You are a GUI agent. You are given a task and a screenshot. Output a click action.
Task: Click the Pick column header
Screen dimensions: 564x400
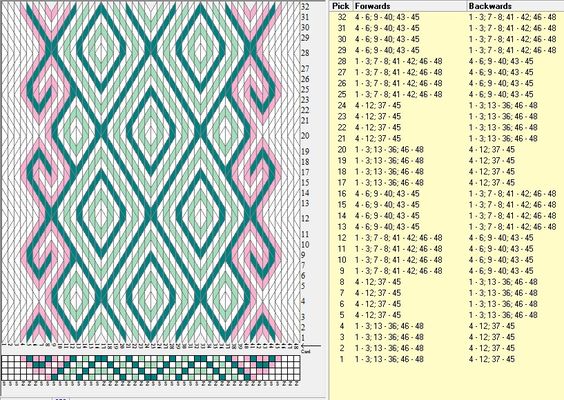pos(340,6)
